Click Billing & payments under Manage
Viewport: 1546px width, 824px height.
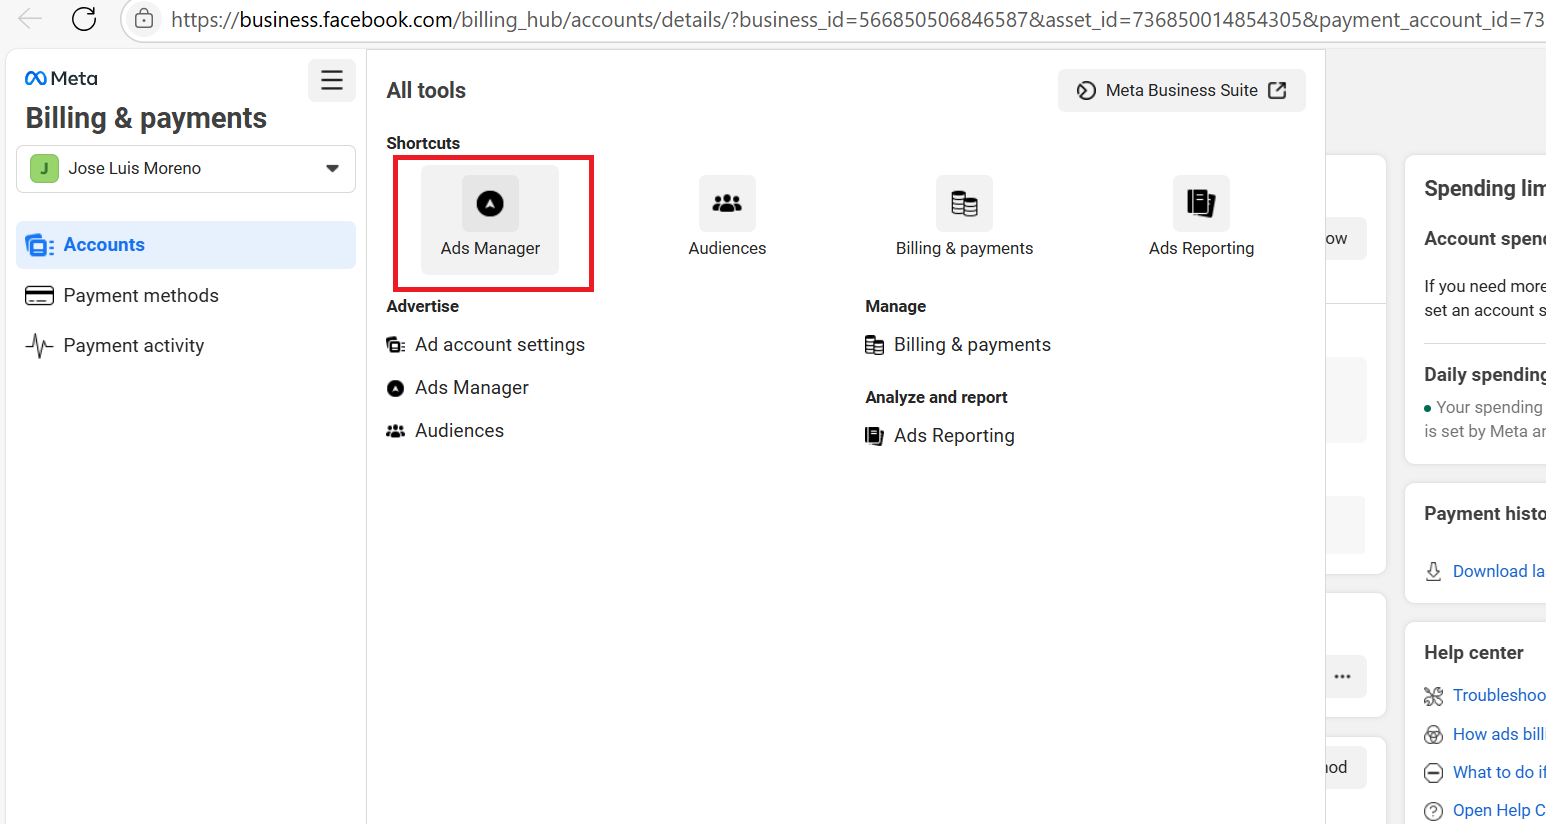point(971,345)
